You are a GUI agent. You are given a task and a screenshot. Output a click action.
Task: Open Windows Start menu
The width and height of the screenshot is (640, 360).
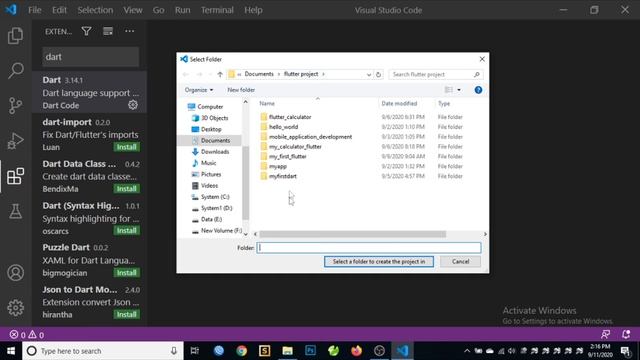[x=11, y=351]
